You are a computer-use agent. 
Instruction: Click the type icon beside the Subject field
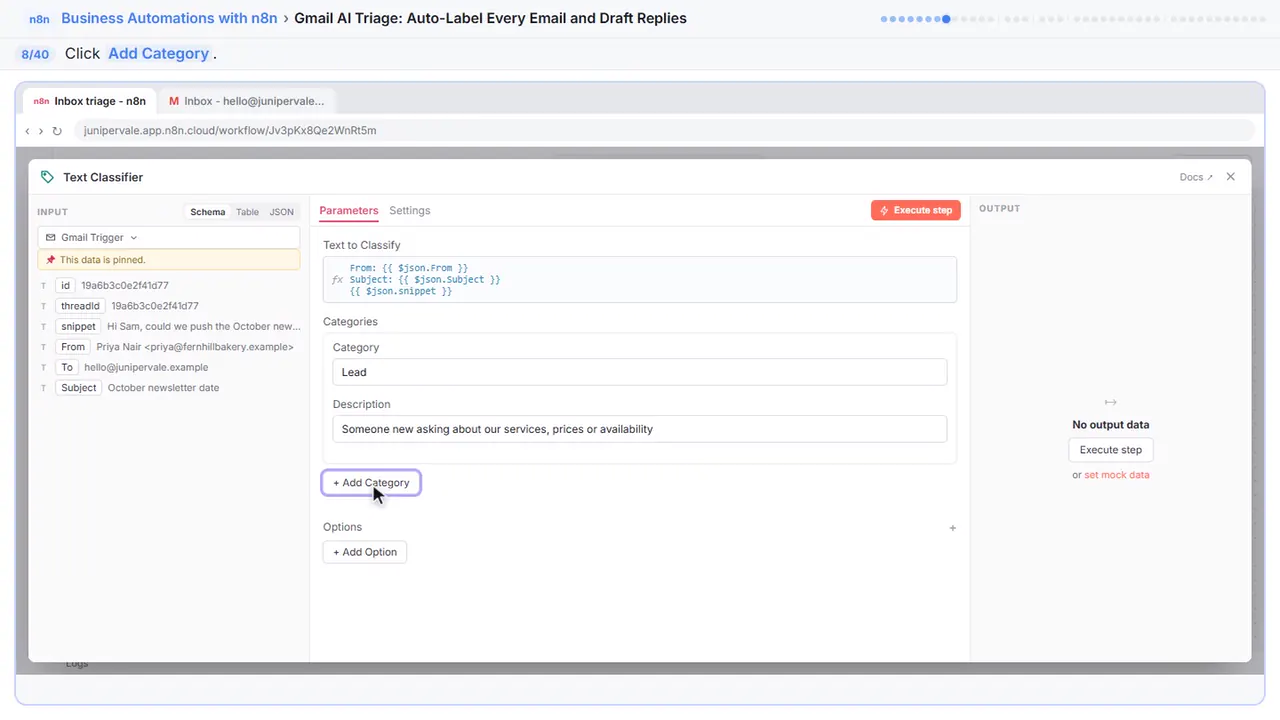(44, 388)
